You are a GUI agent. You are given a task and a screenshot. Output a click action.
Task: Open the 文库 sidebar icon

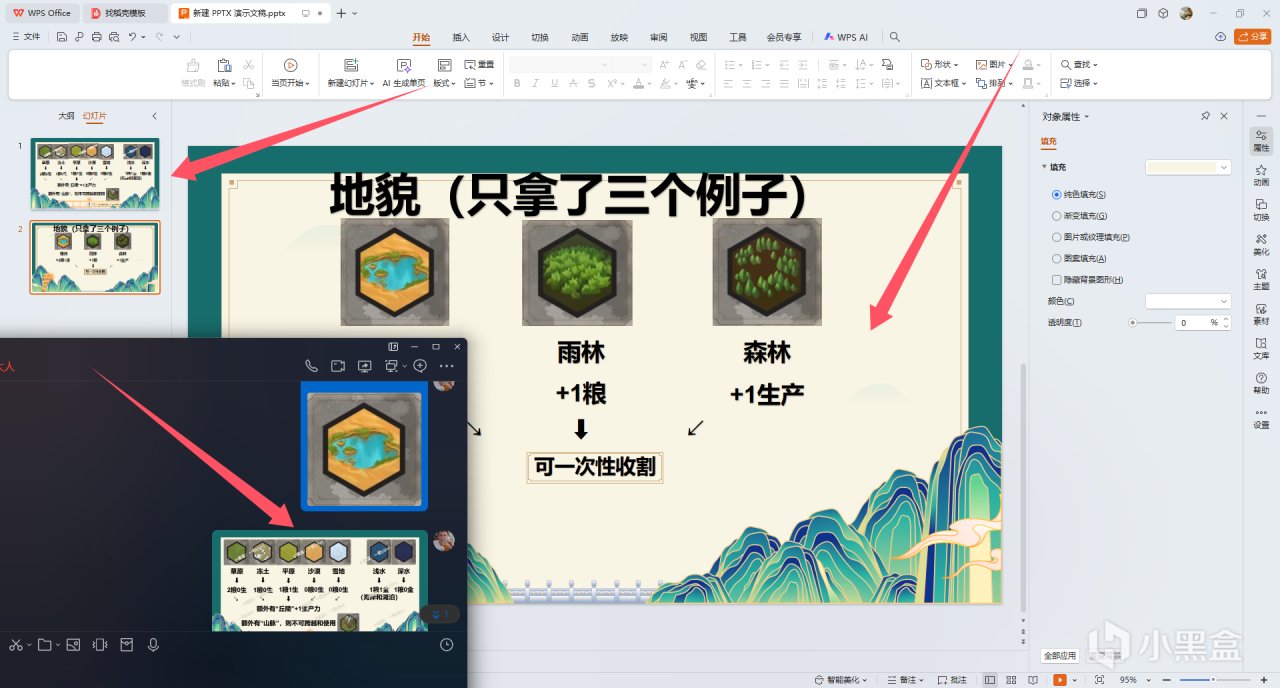pyautogui.click(x=1261, y=348)
